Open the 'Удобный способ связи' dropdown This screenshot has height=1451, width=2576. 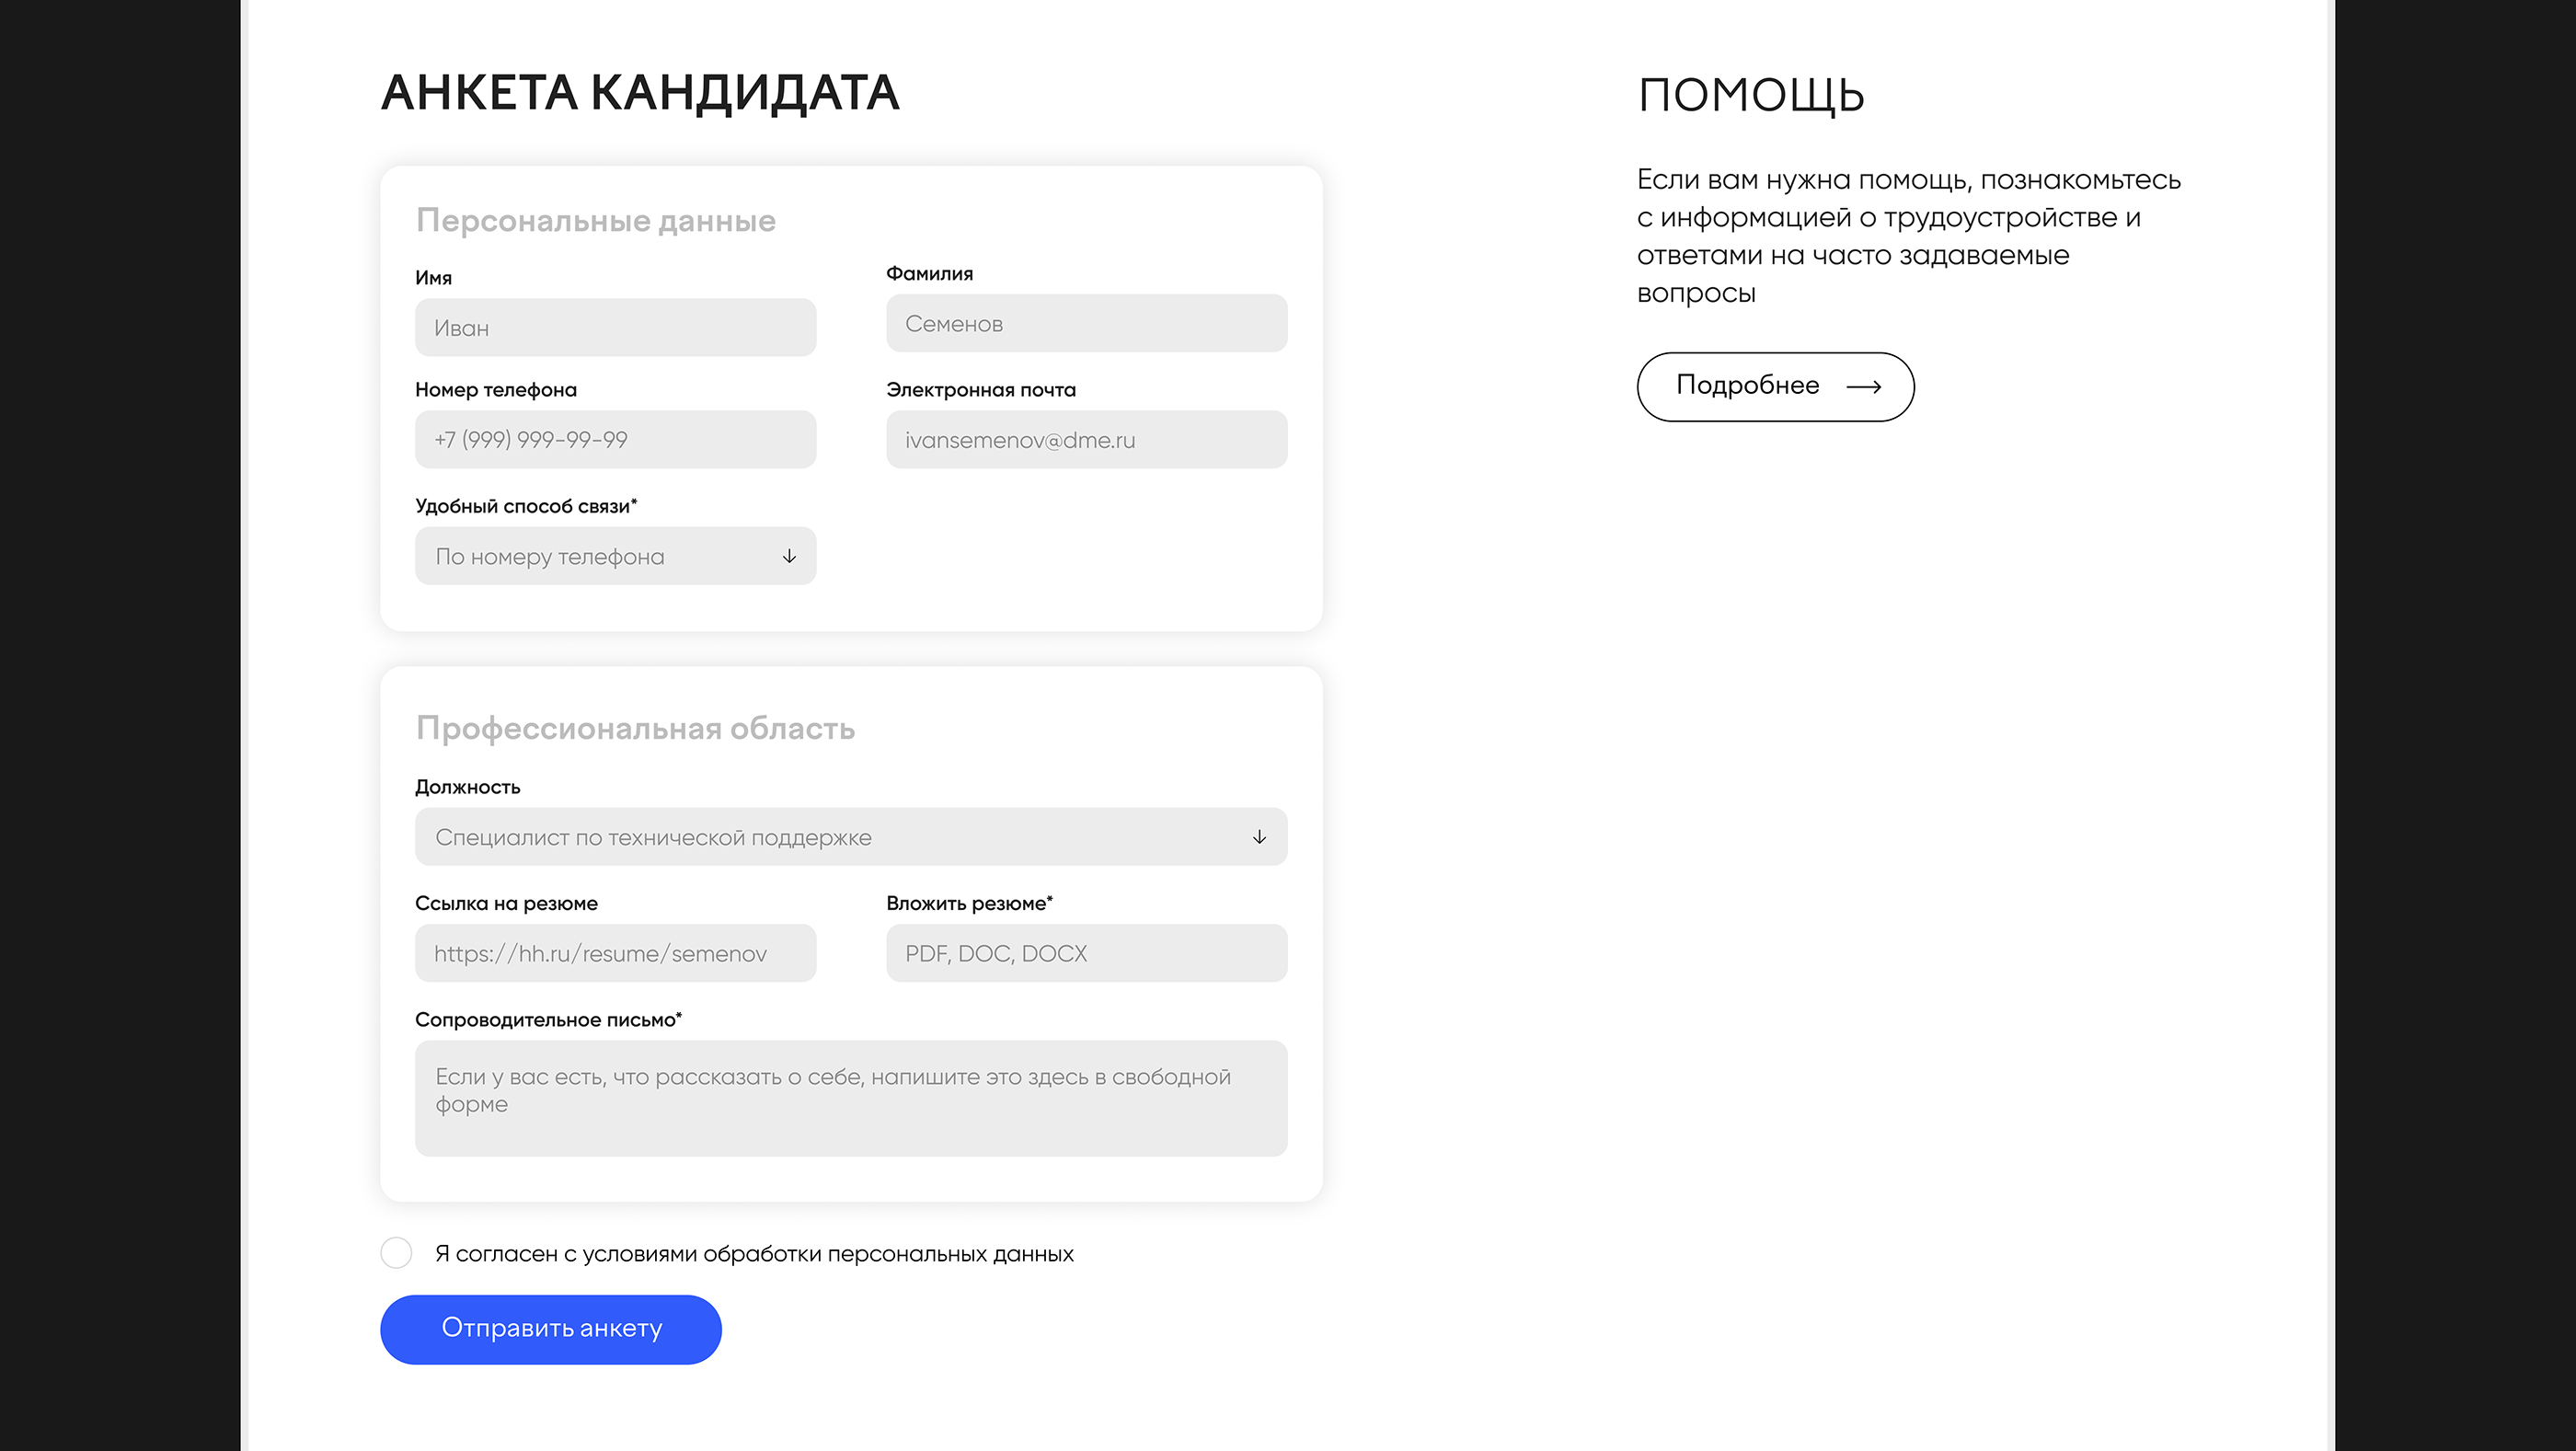coord(614,556)
